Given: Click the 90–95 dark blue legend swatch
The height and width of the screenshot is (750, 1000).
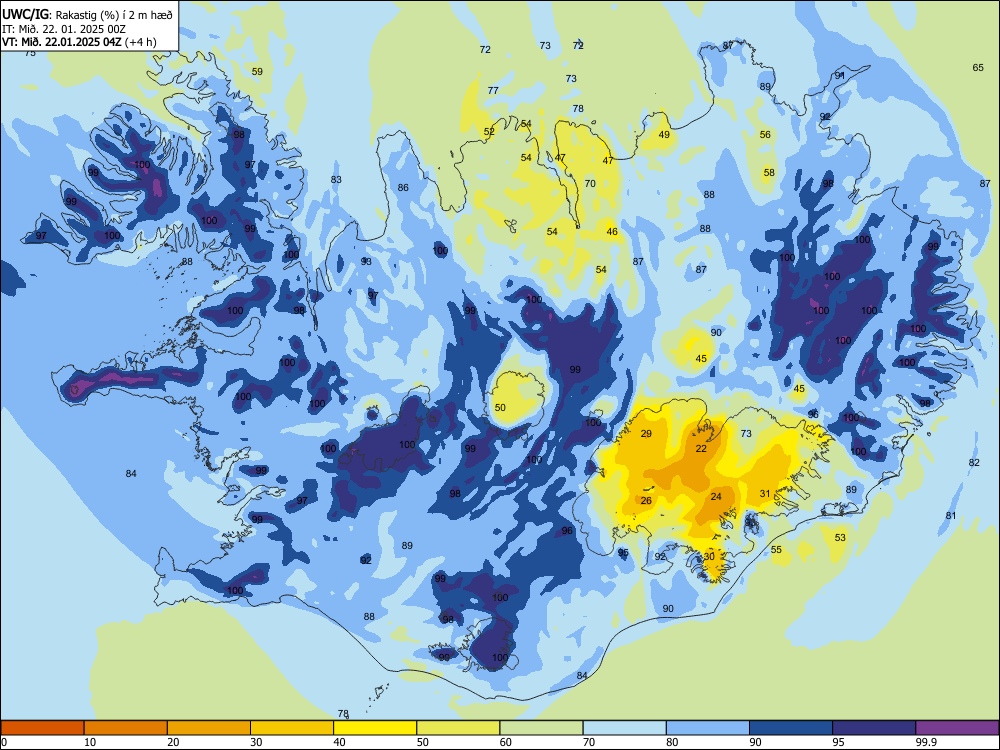Looking at the screenshot, I should 791,728.
